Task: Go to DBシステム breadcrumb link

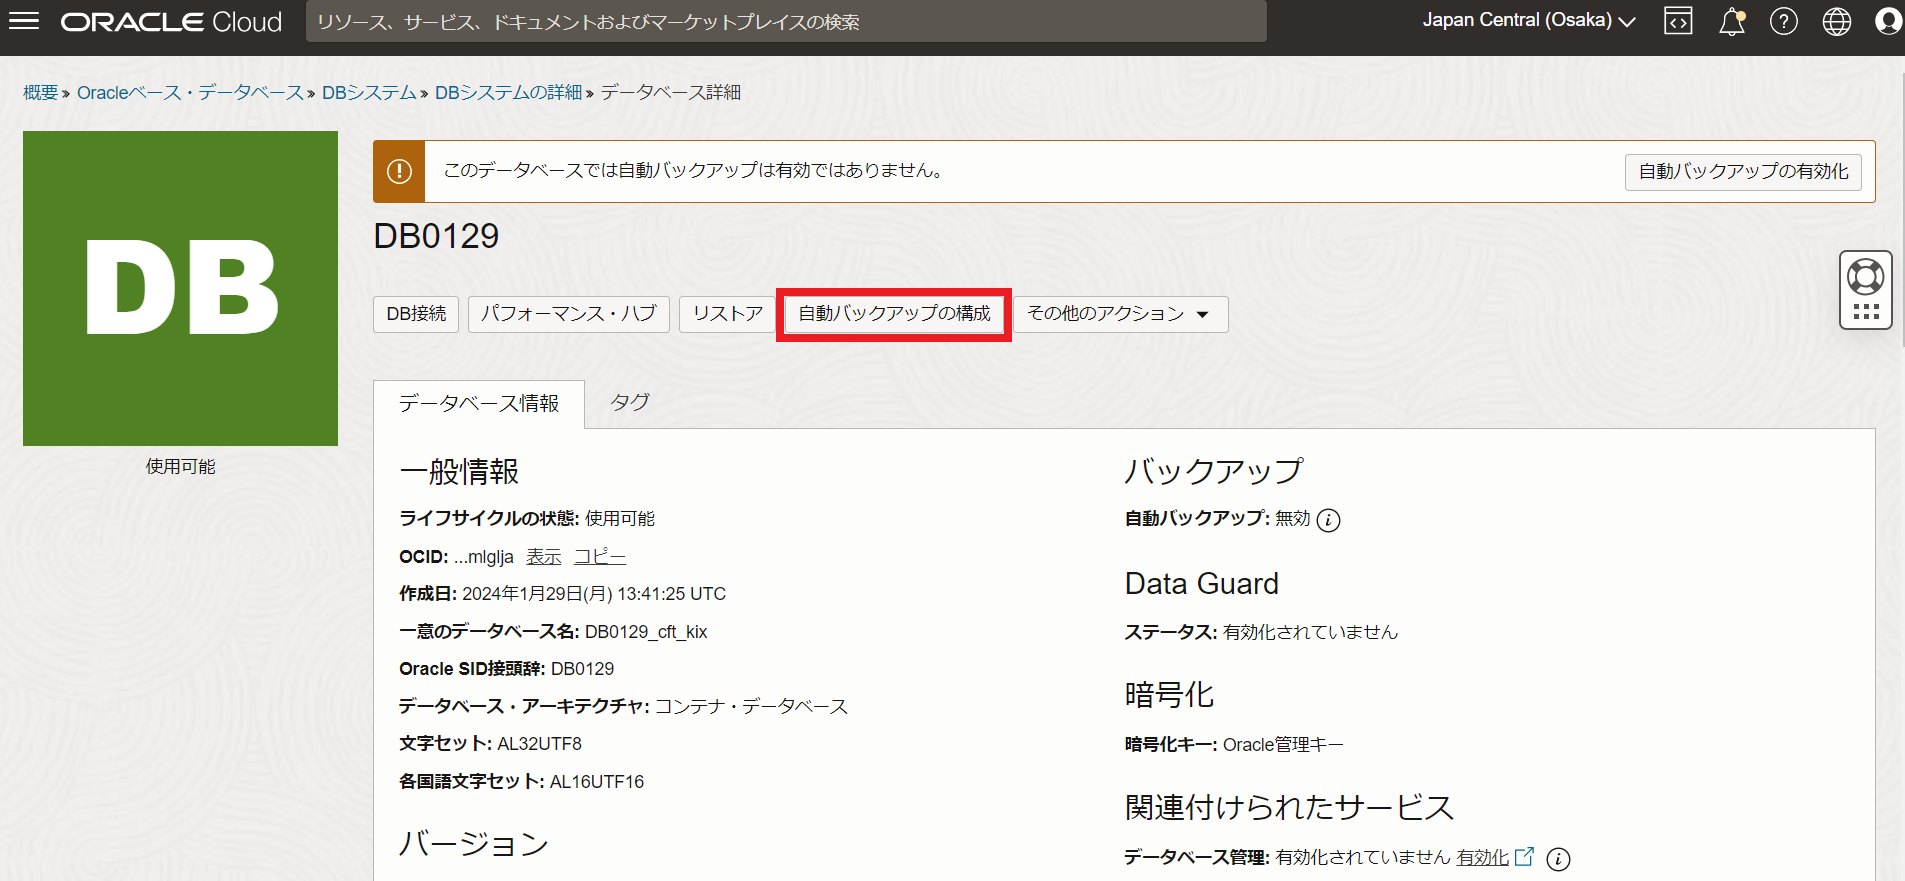Action: pyautogui.click(x=368, y=93)
